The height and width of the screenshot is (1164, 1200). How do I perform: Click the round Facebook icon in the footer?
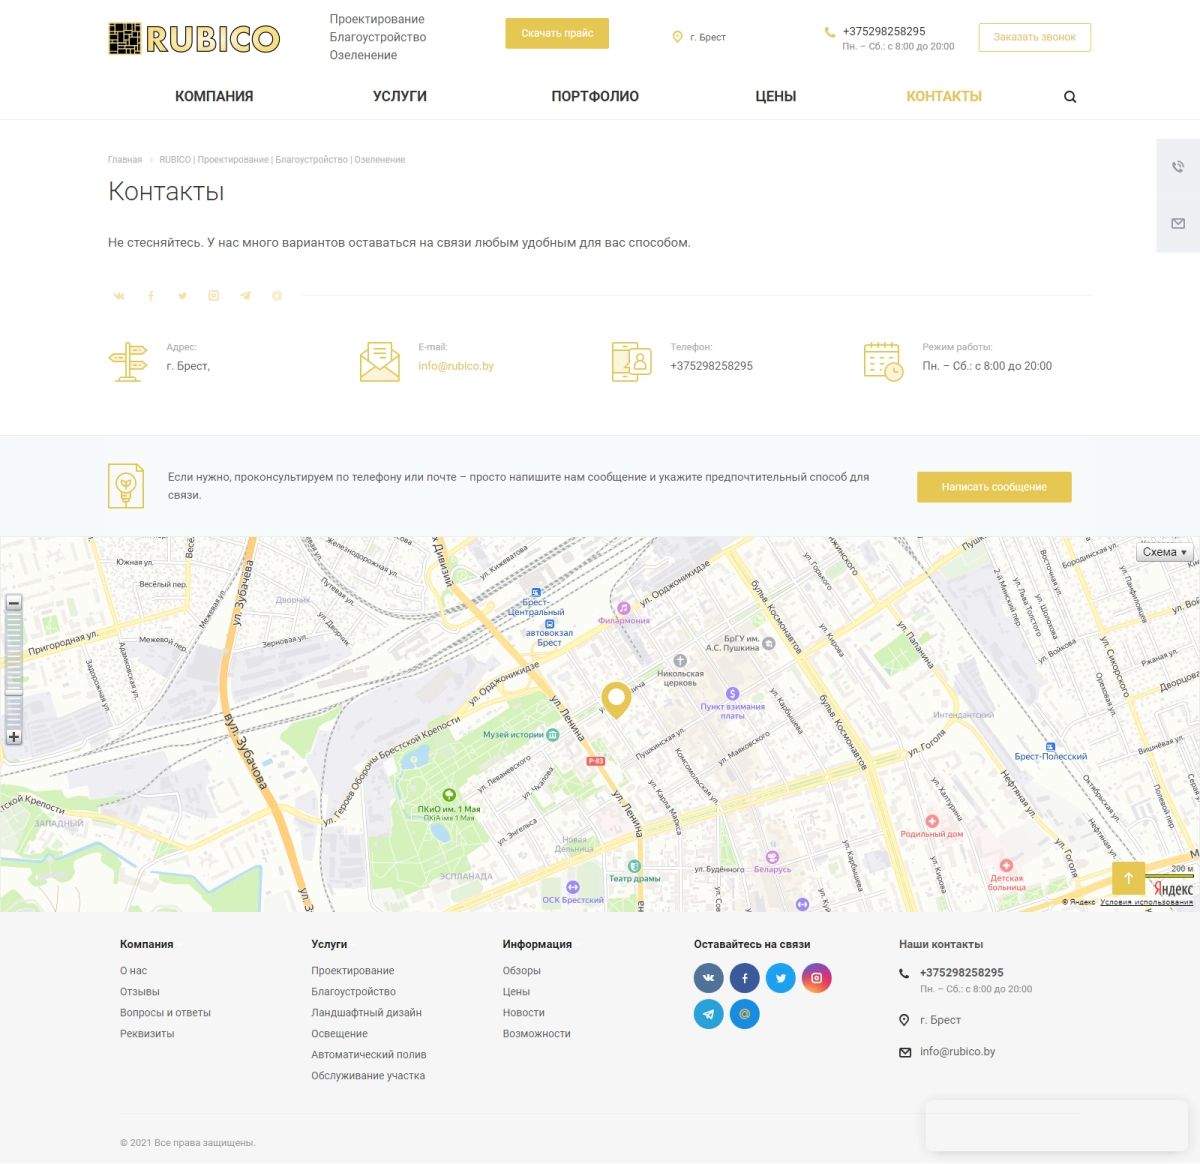click(x=745, y=978)
